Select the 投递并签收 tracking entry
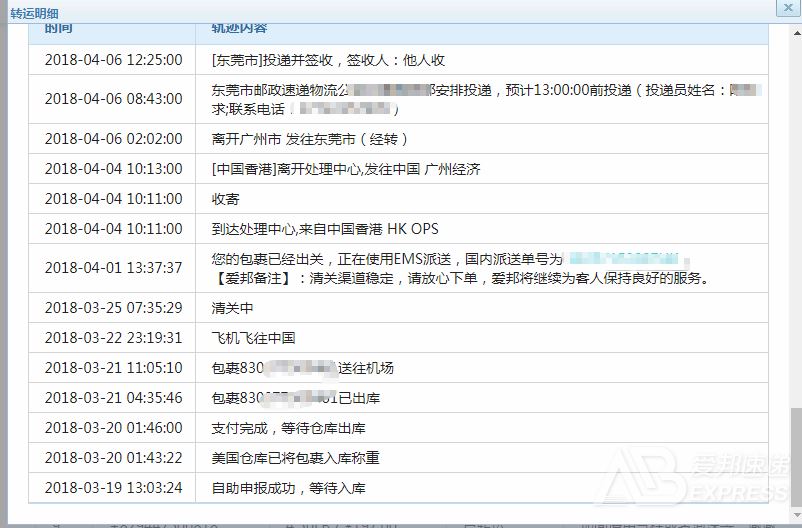This screenshot has width=802, height=528. (x=328, y=60)
